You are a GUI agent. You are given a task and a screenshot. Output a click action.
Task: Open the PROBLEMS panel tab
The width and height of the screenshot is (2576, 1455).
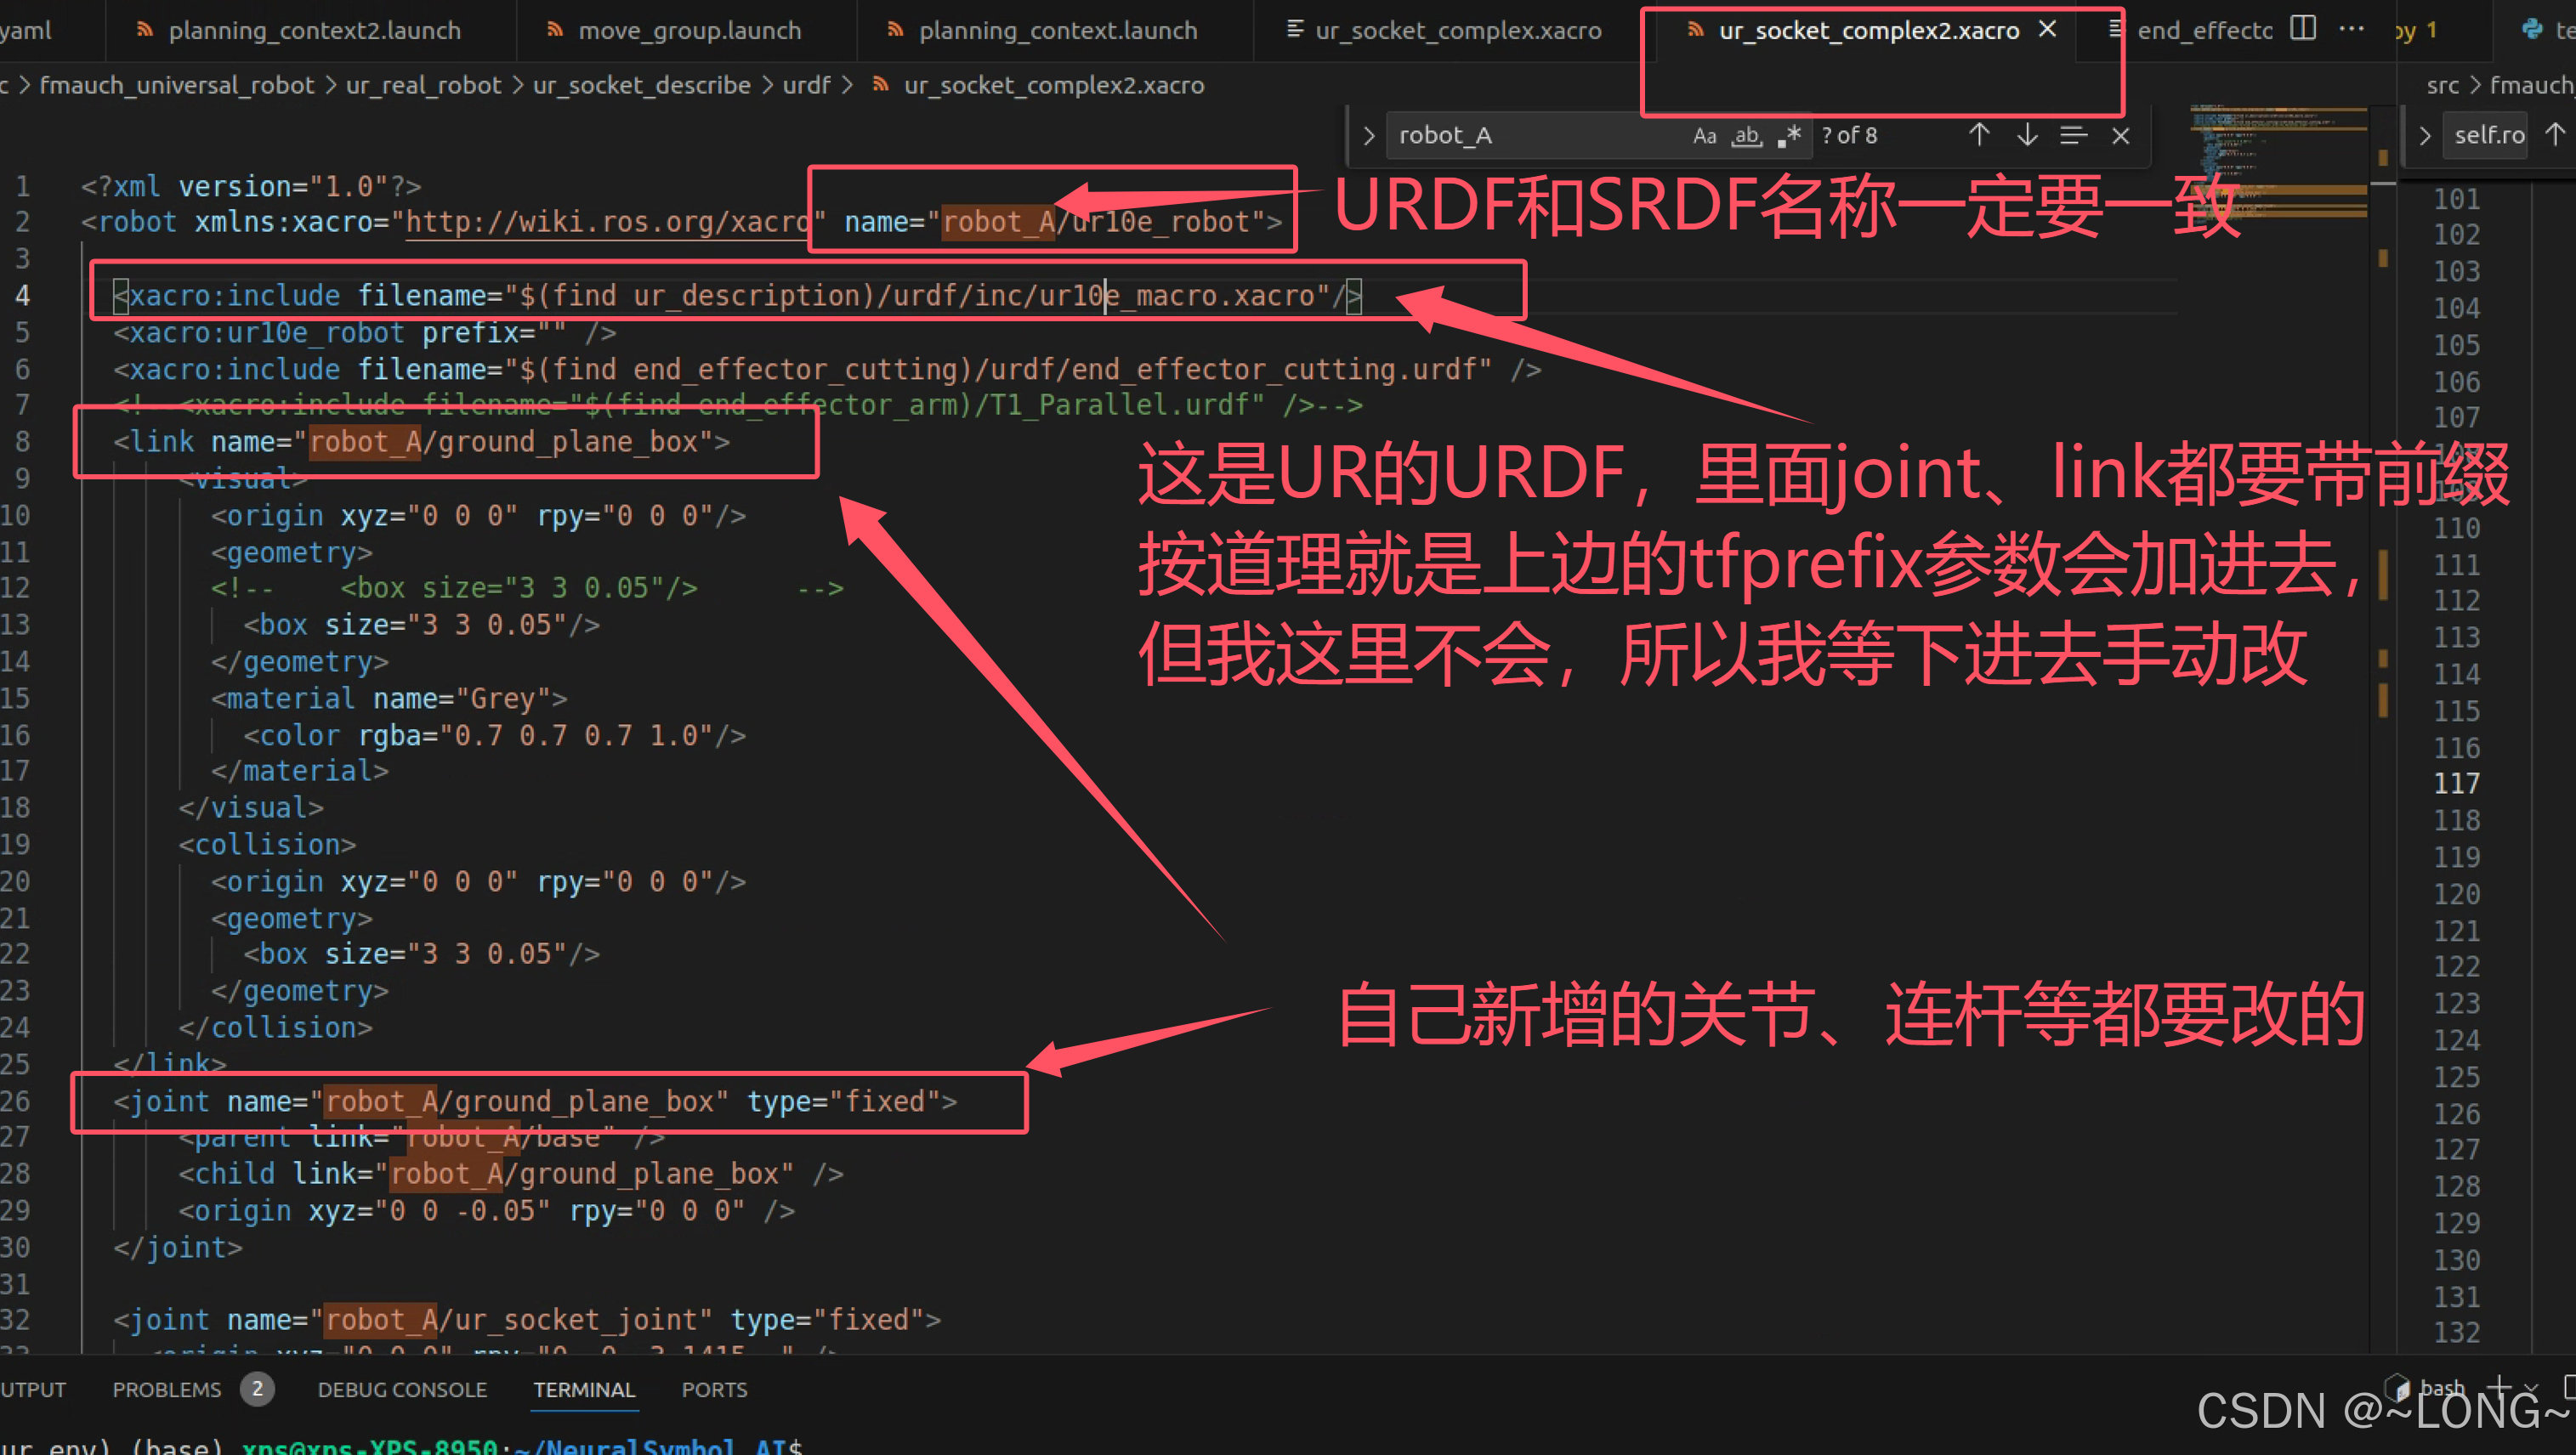[x=167, y=1389]
